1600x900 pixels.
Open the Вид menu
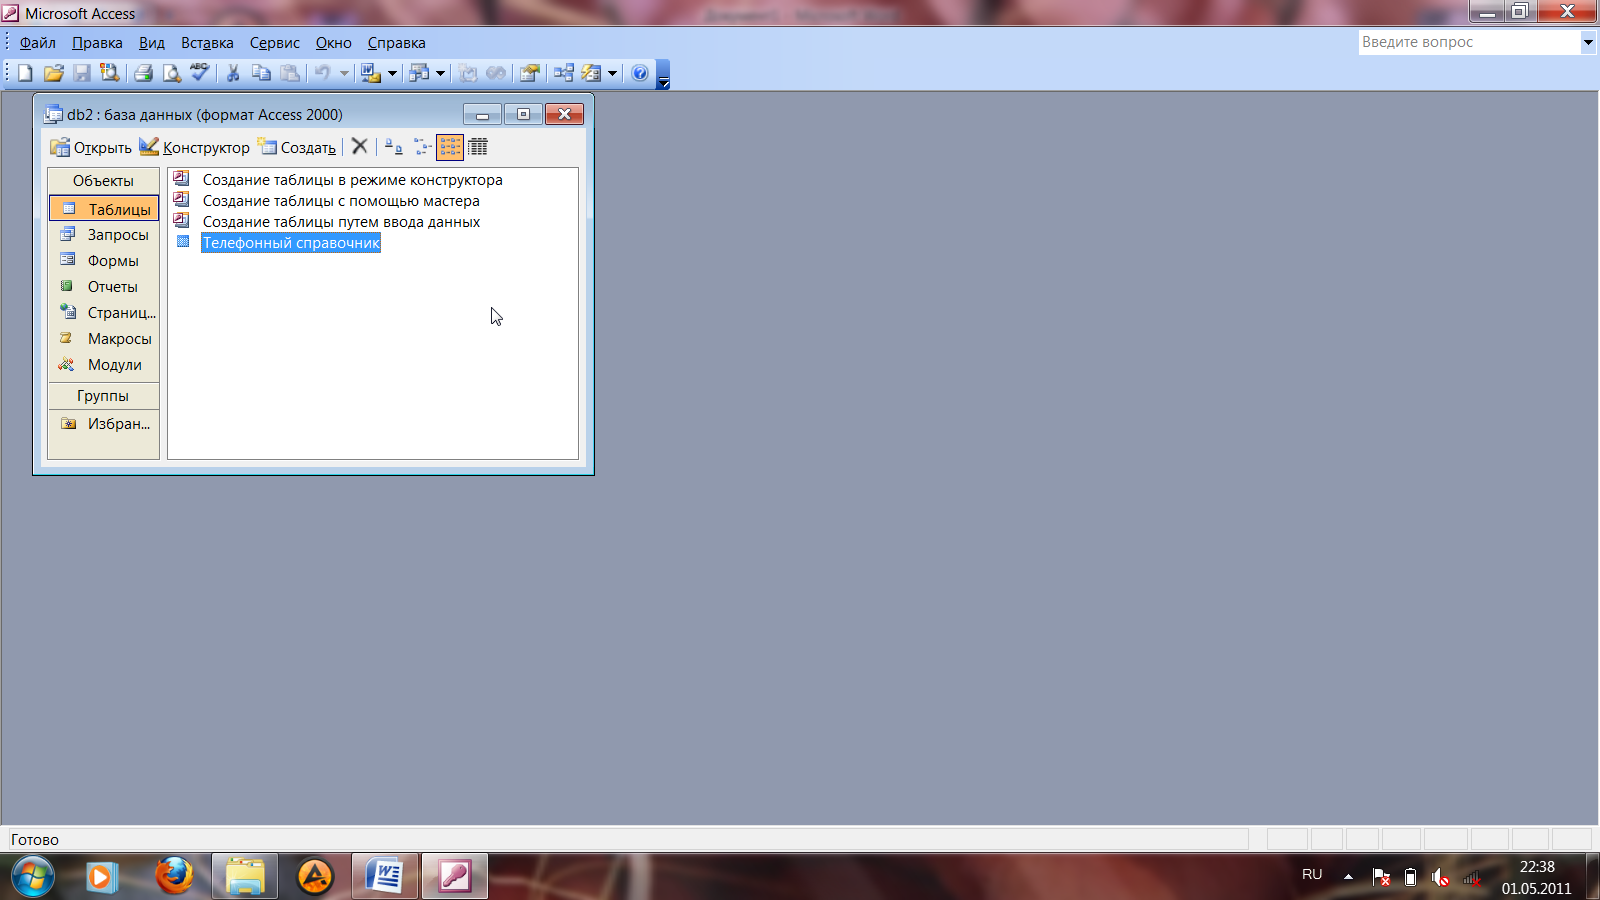(152, 43)
